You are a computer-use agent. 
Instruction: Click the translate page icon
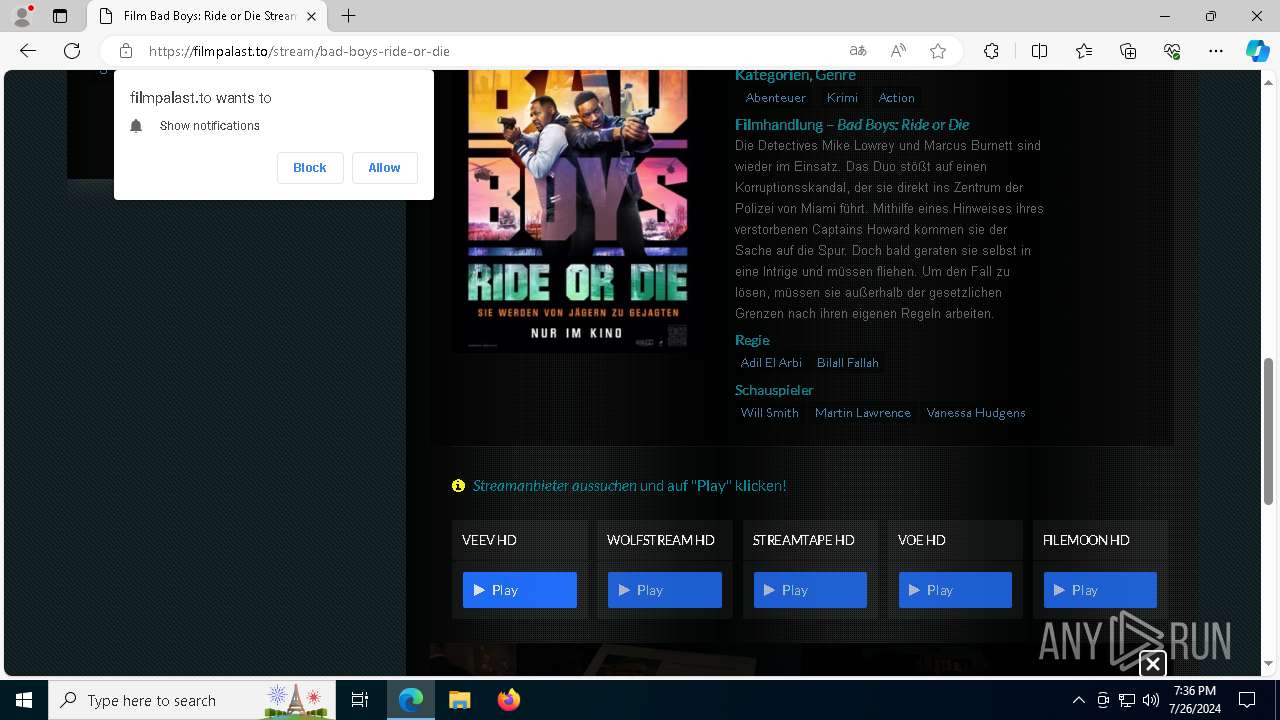click(858, 51)
